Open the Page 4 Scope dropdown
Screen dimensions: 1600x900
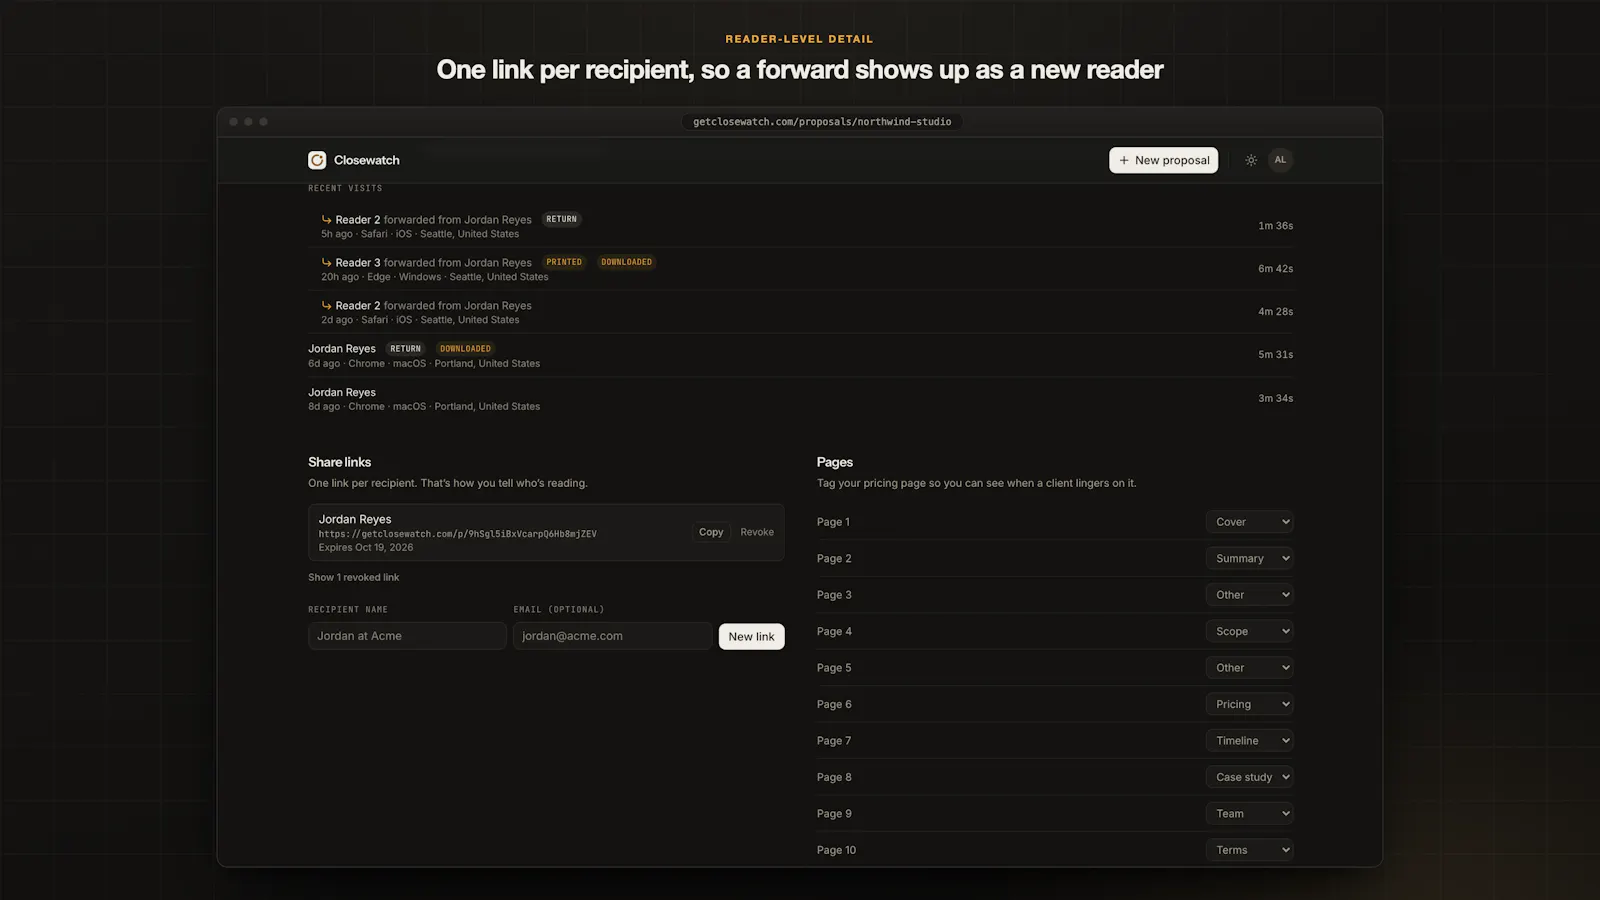[1249, 631]
